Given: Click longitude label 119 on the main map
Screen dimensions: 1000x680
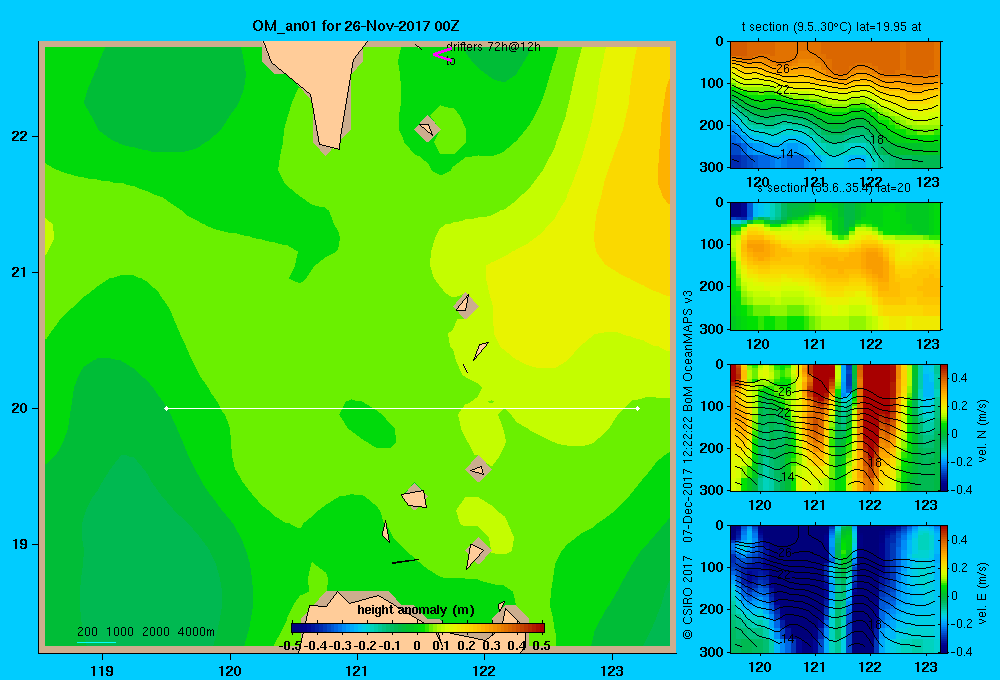Looking at the screenshot, I should tap(102, 670).
